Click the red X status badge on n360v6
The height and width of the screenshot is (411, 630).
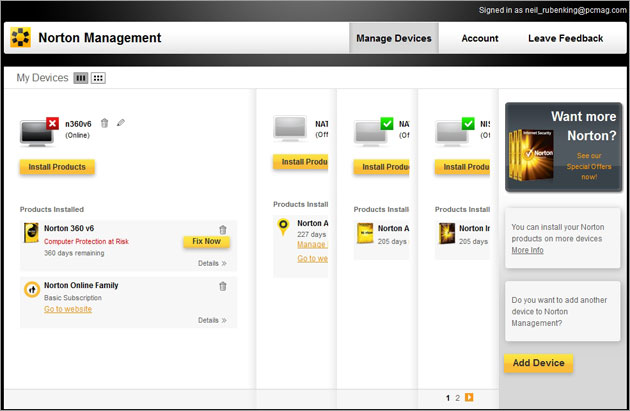52,123
